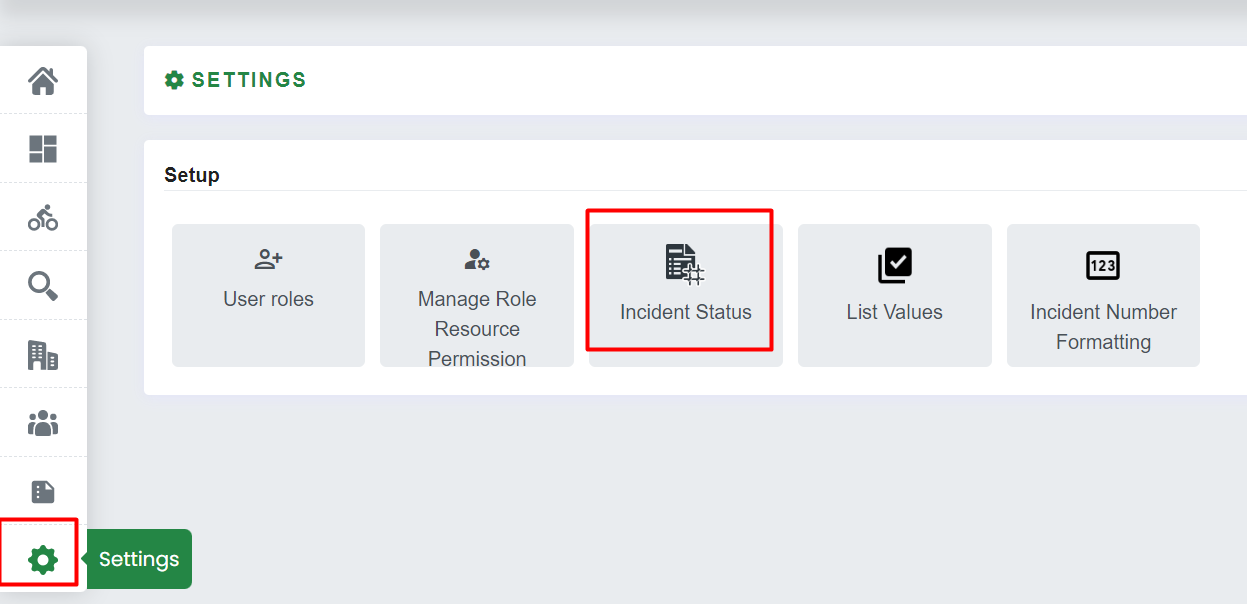
Task: Open the List Values tile
Action: 894,295
